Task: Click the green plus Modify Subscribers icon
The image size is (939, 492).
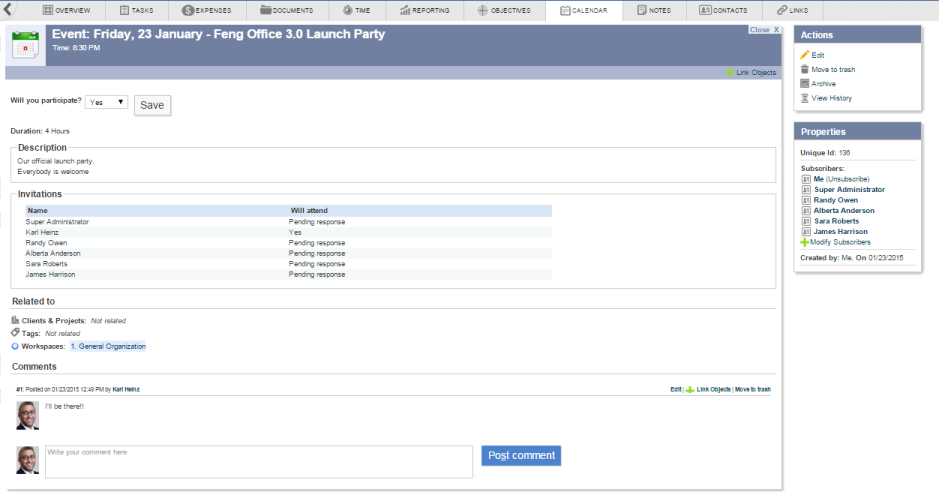Action: (805, 242)
